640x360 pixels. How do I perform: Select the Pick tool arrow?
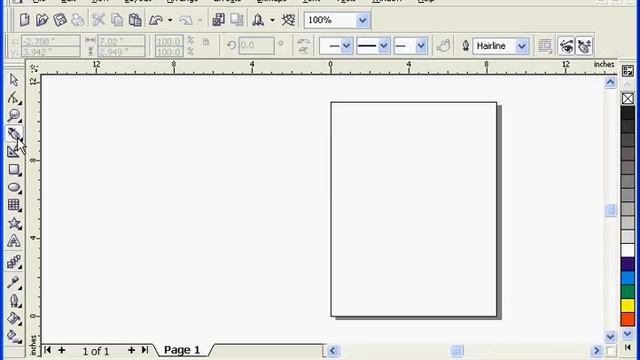click(14, 80)
